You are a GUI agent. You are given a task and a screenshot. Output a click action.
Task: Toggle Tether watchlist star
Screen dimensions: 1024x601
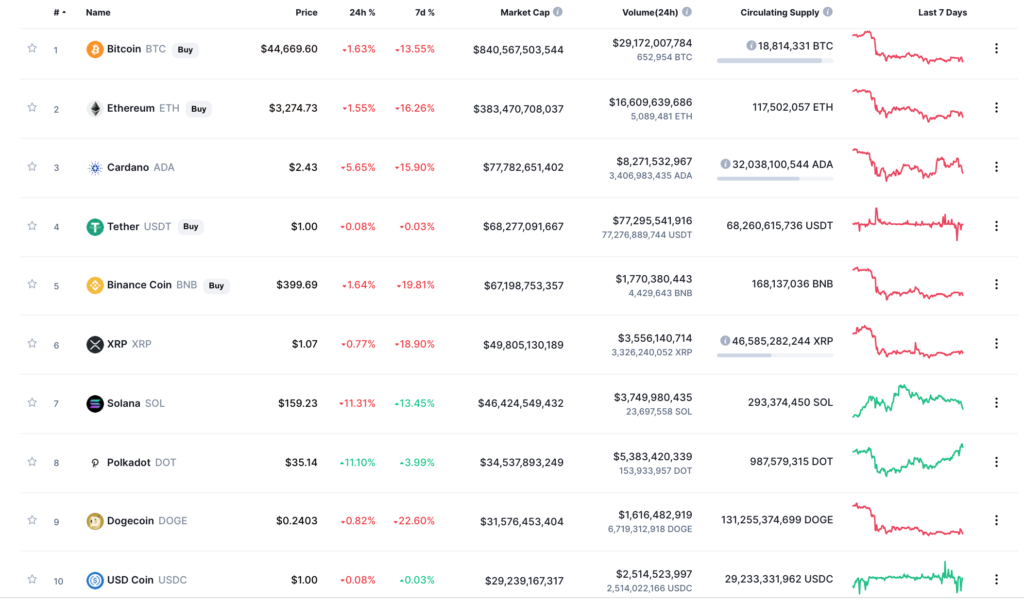tap(31, 226)
